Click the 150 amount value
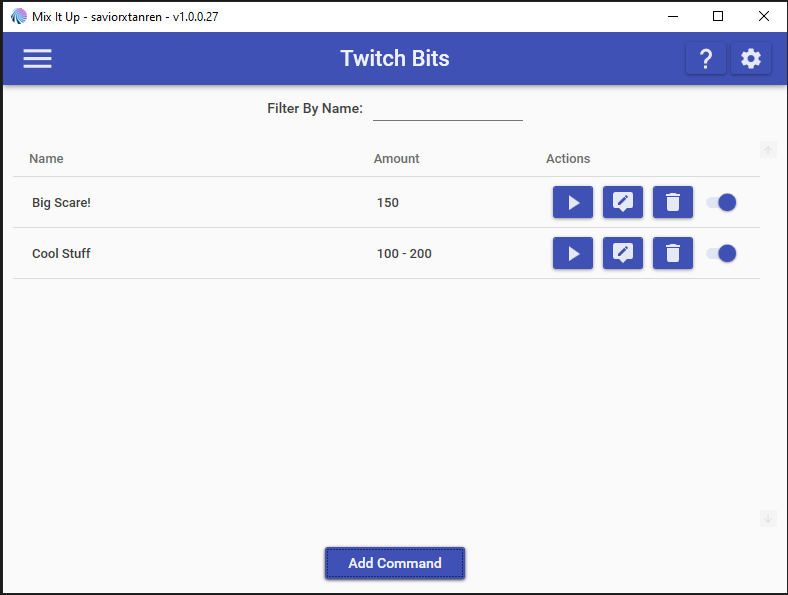Image resolution: width=788 pixels, height=595 pixels. [387, 203]
